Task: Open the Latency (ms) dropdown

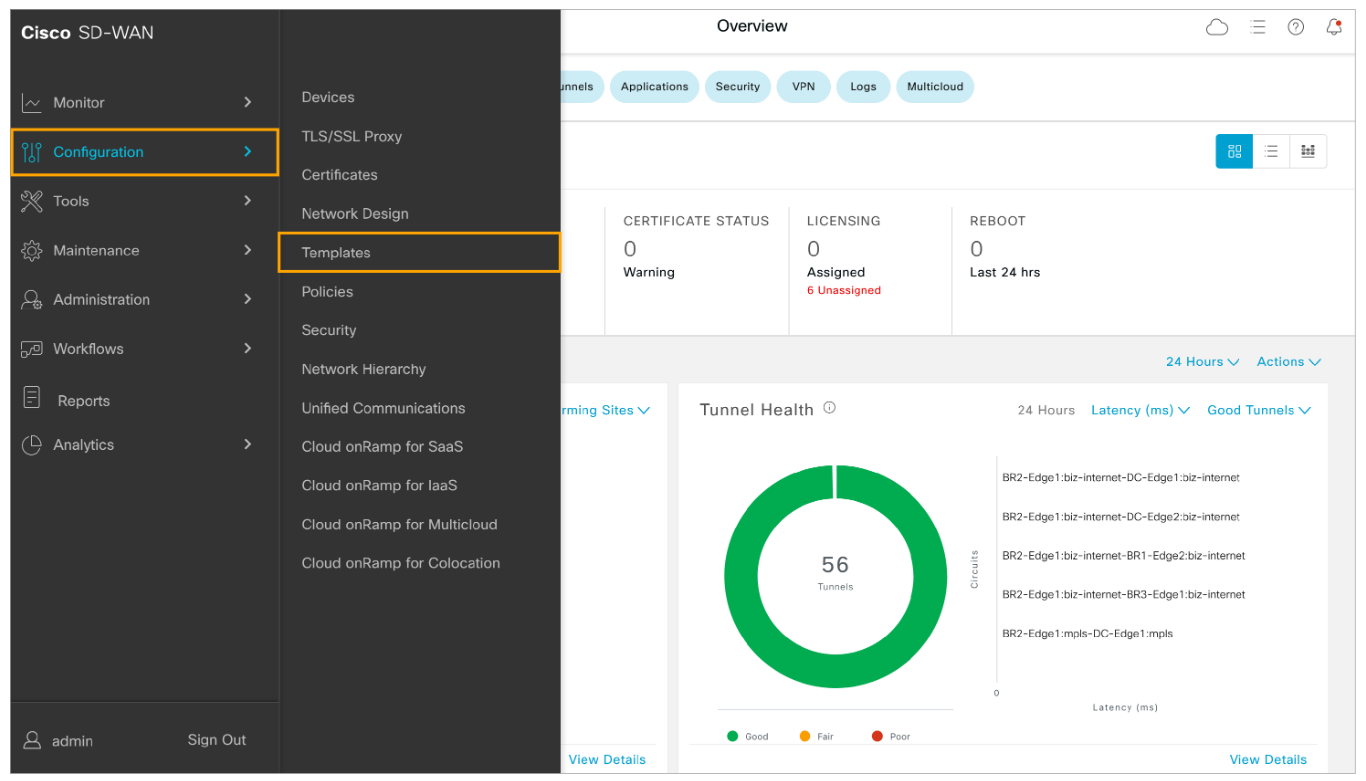Action: pyautogui.click(x=1140, y=410)
